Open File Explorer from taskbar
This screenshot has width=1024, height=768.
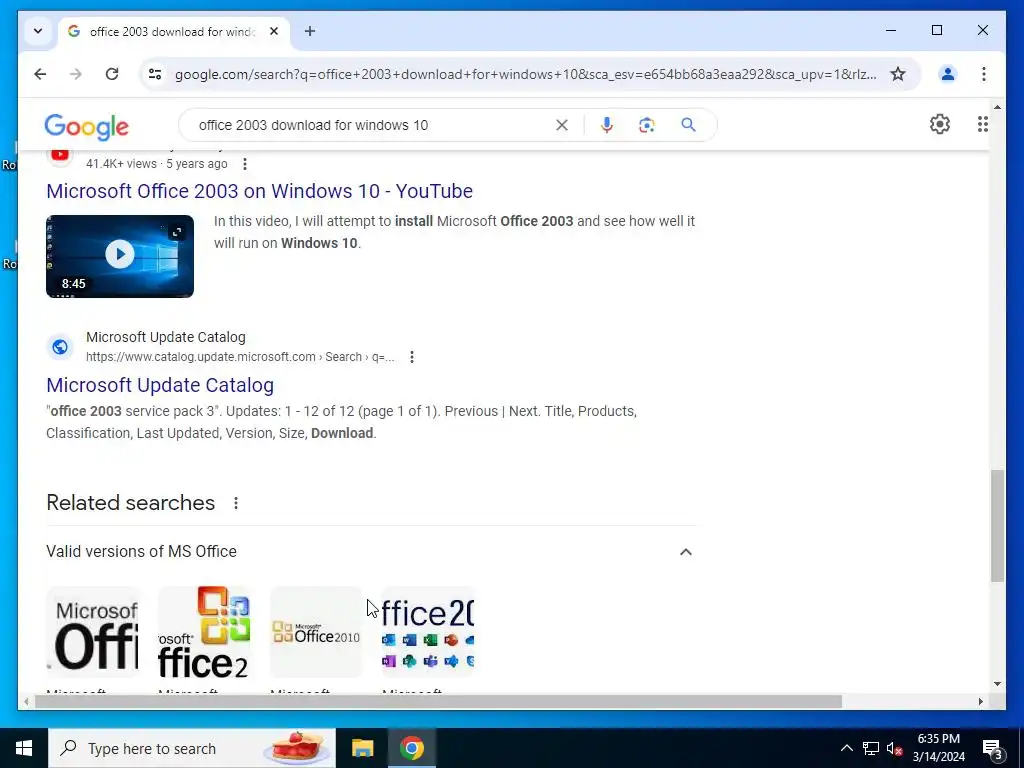click(362, 748)
